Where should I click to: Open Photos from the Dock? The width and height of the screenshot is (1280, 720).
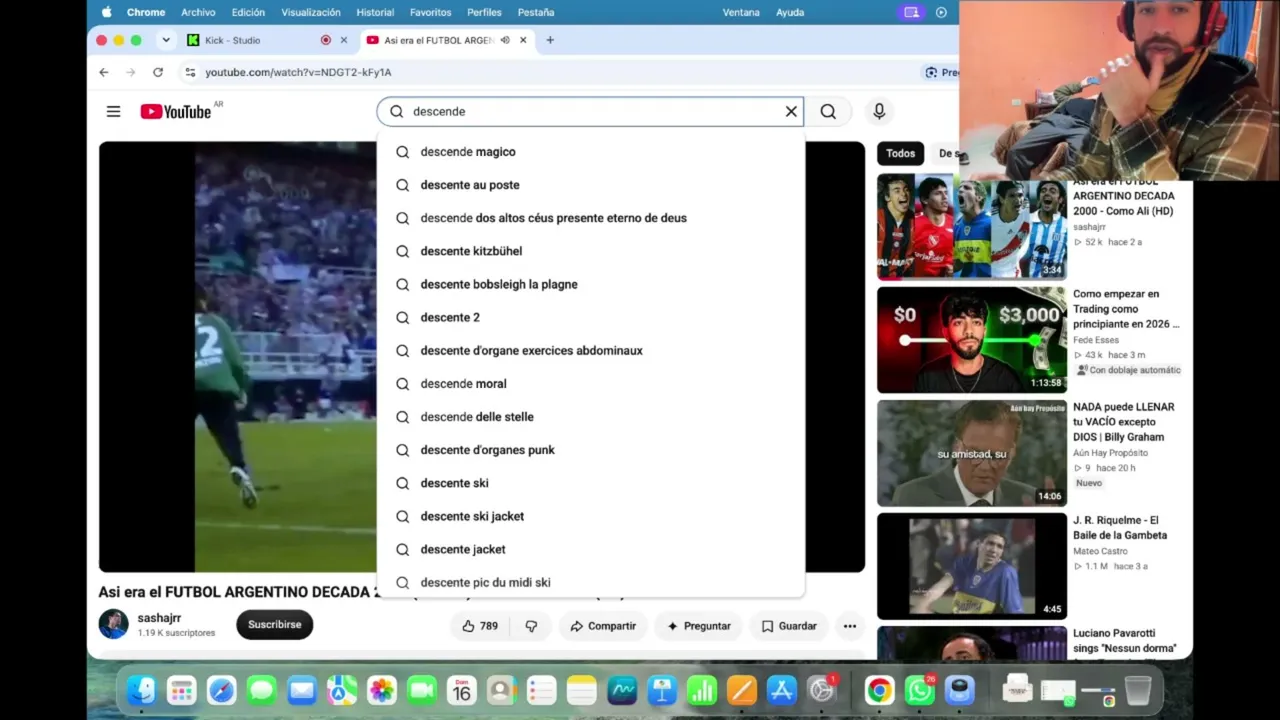(381, 690)
